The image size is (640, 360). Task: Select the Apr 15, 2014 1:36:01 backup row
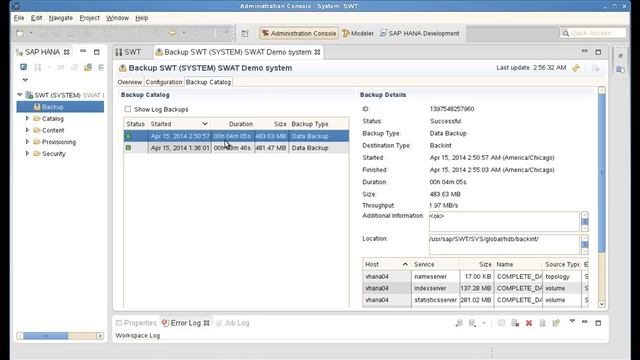click(236, 148)
